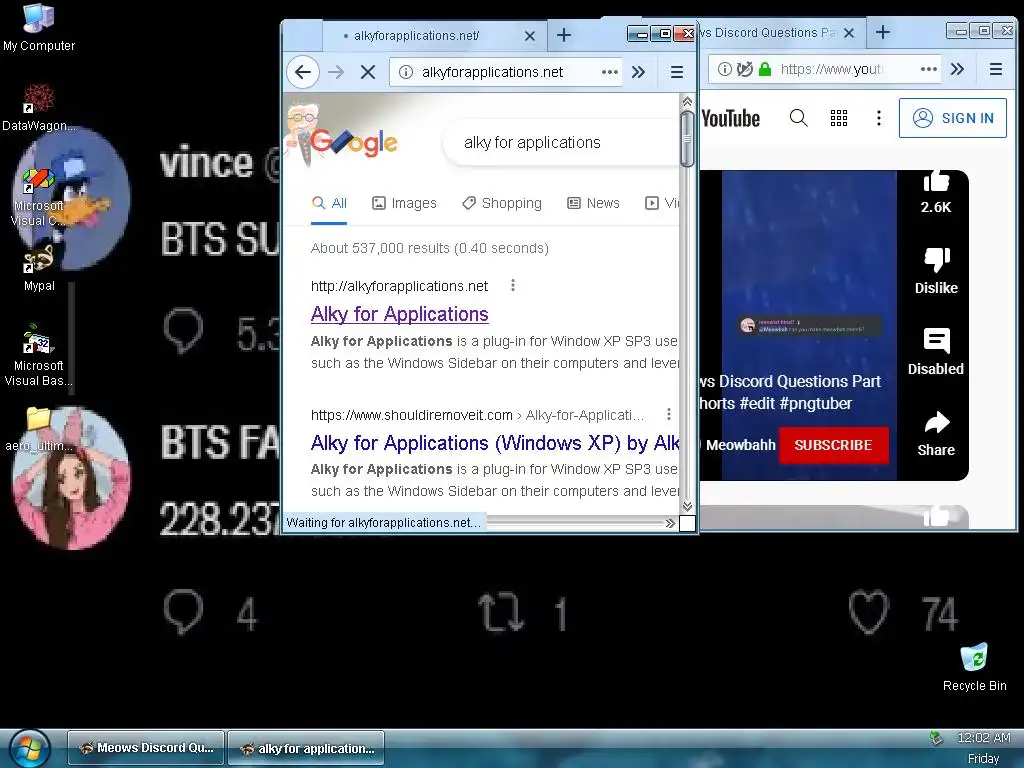Open YouTube apps grid icon
1024x768 pixels.
pyautogui.click(x=839, y=118)
